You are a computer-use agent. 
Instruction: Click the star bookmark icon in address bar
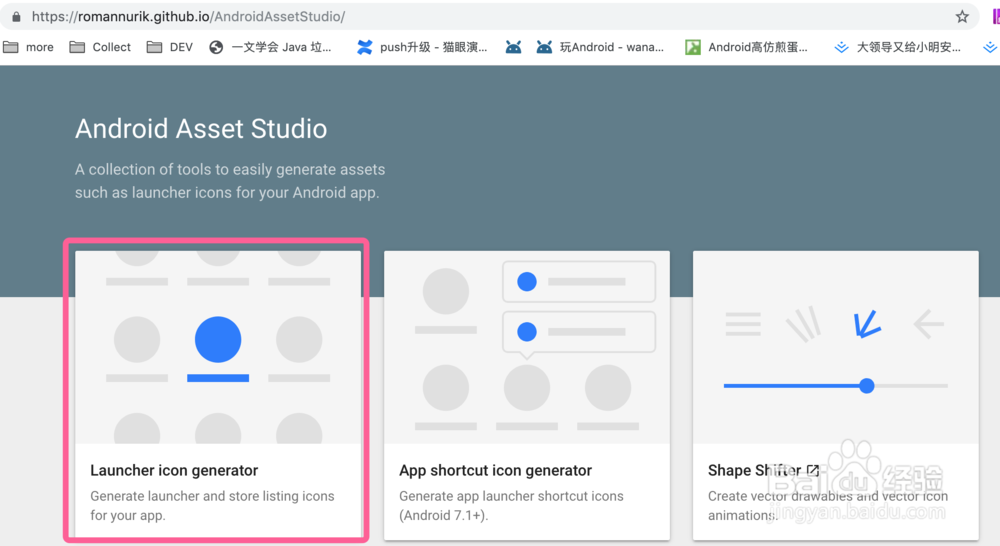pos(962,17)
